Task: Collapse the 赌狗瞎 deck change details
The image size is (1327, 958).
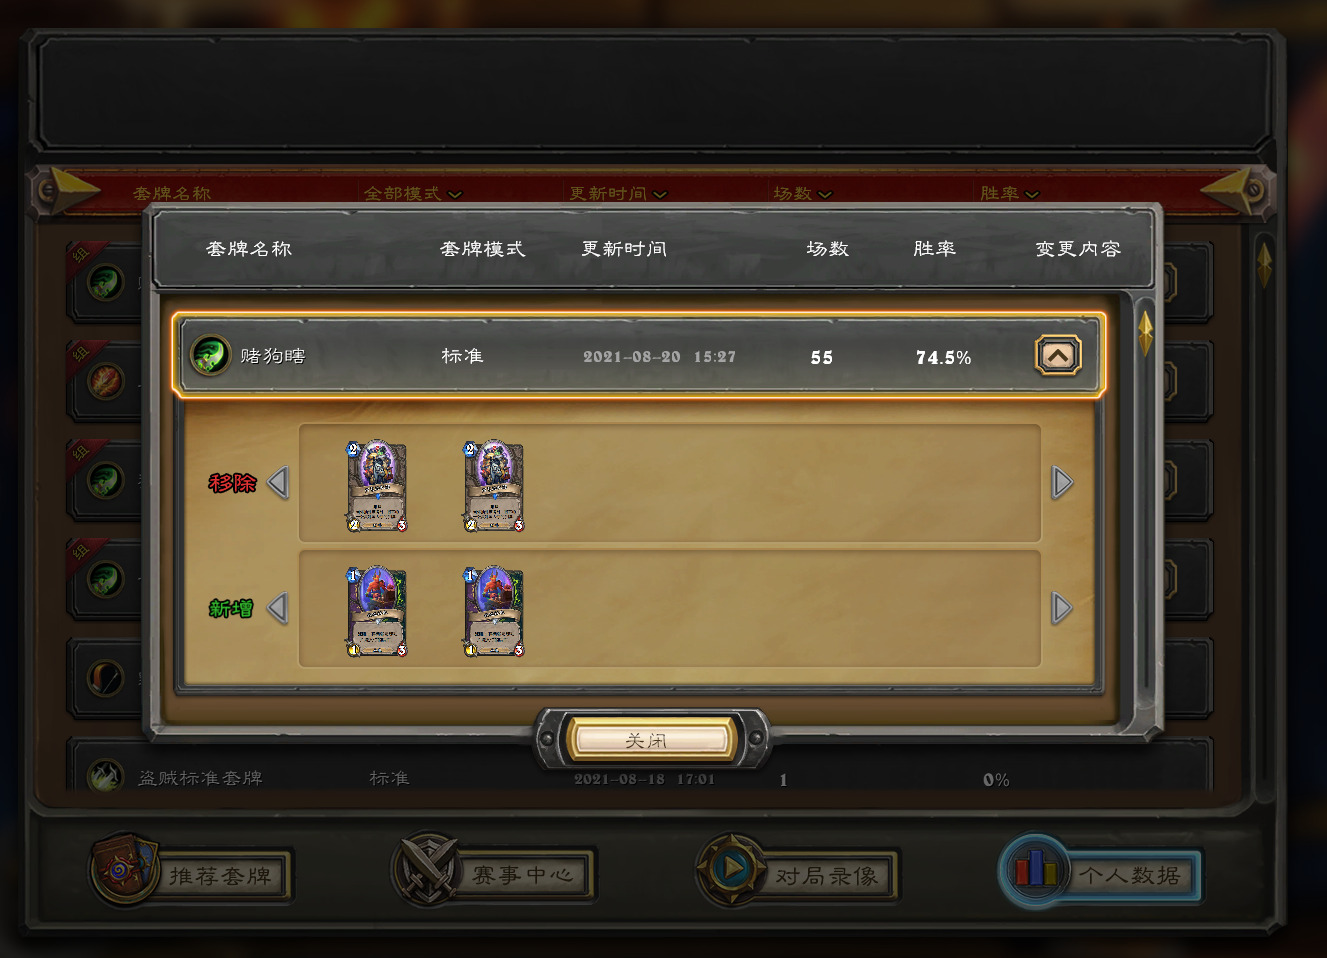Action: [x=1058, y=356]
